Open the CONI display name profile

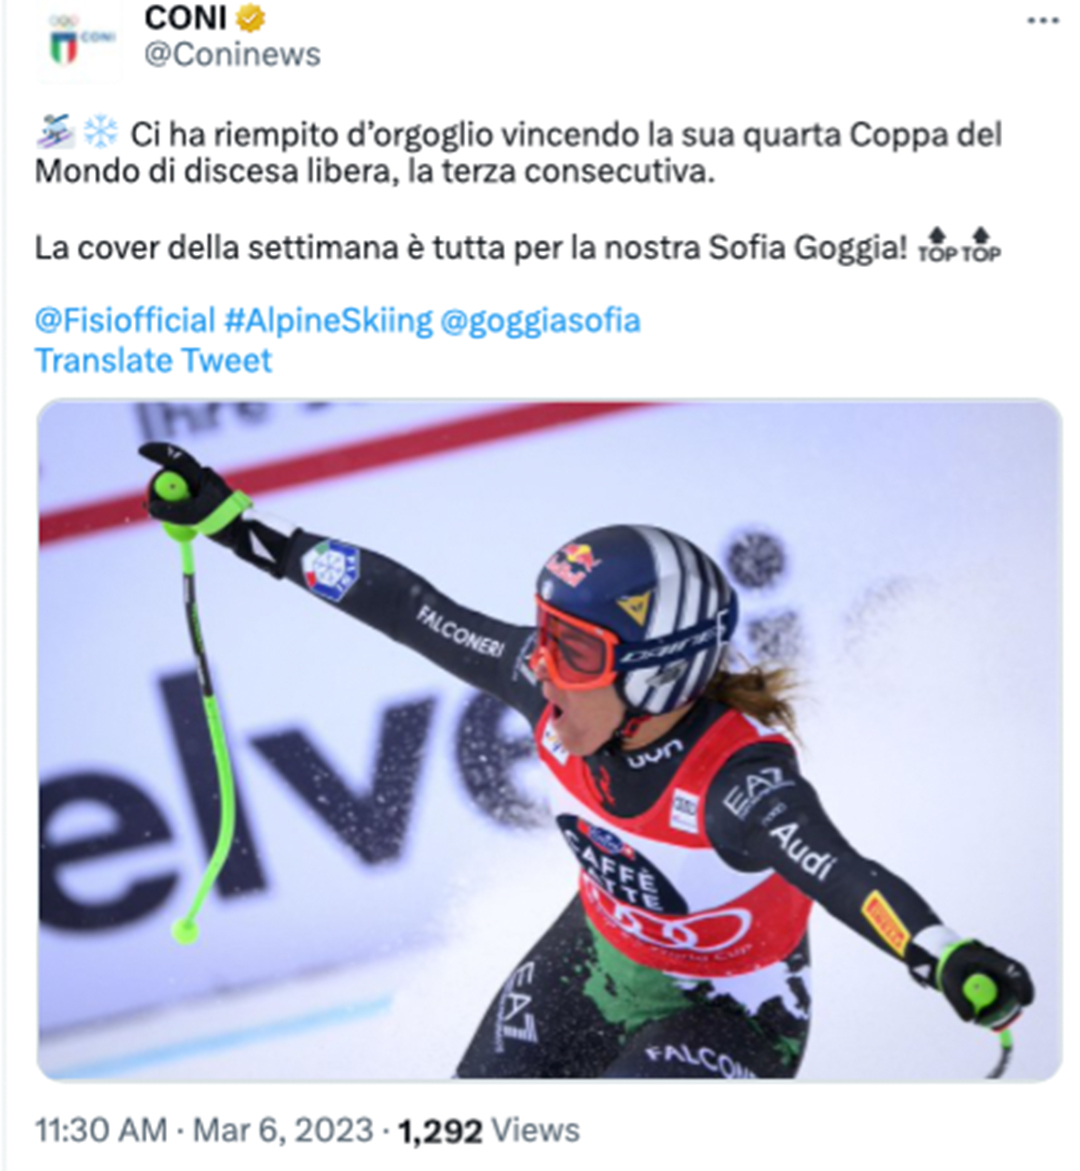[x=185, y=18]
